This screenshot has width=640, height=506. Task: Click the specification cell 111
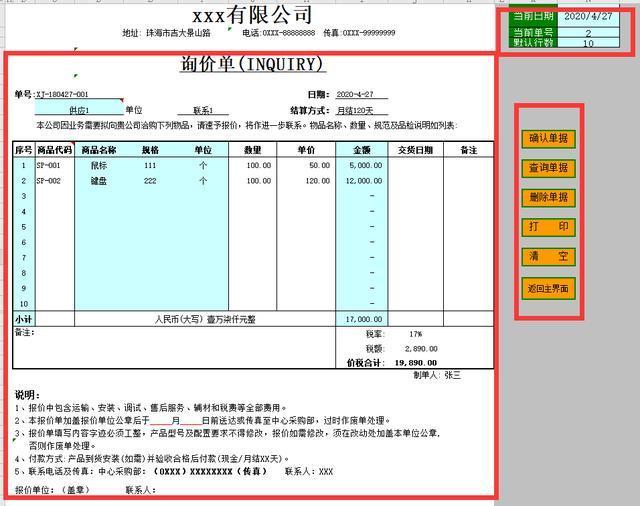150,165
